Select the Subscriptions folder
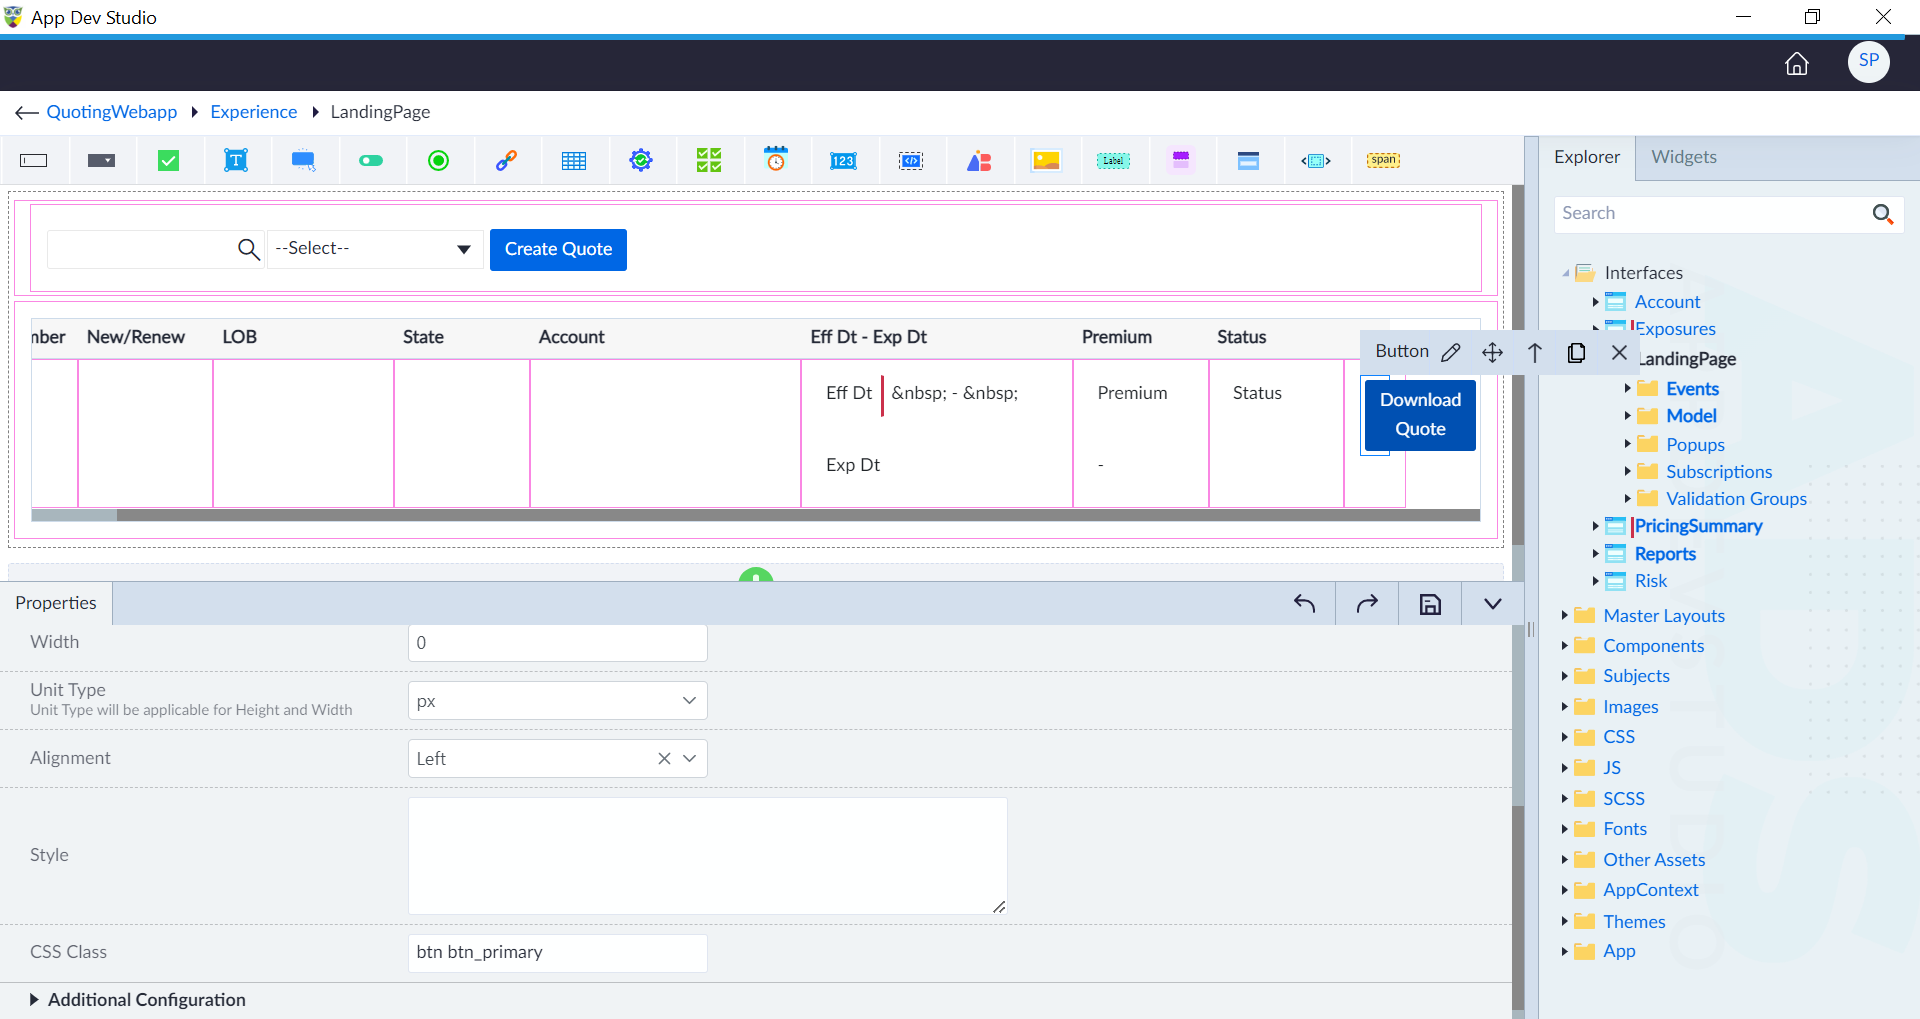Viewport: 1920px width, 1019px height. point(1719,471)
